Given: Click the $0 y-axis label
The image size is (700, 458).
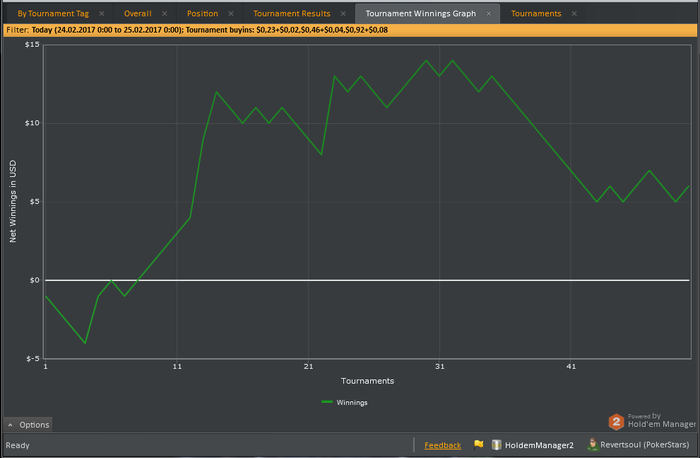Looking at the screenshot, I should [34, 280].
